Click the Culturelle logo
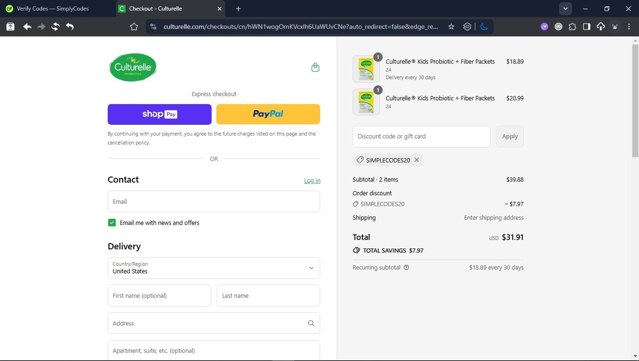 tap(133, 67)
